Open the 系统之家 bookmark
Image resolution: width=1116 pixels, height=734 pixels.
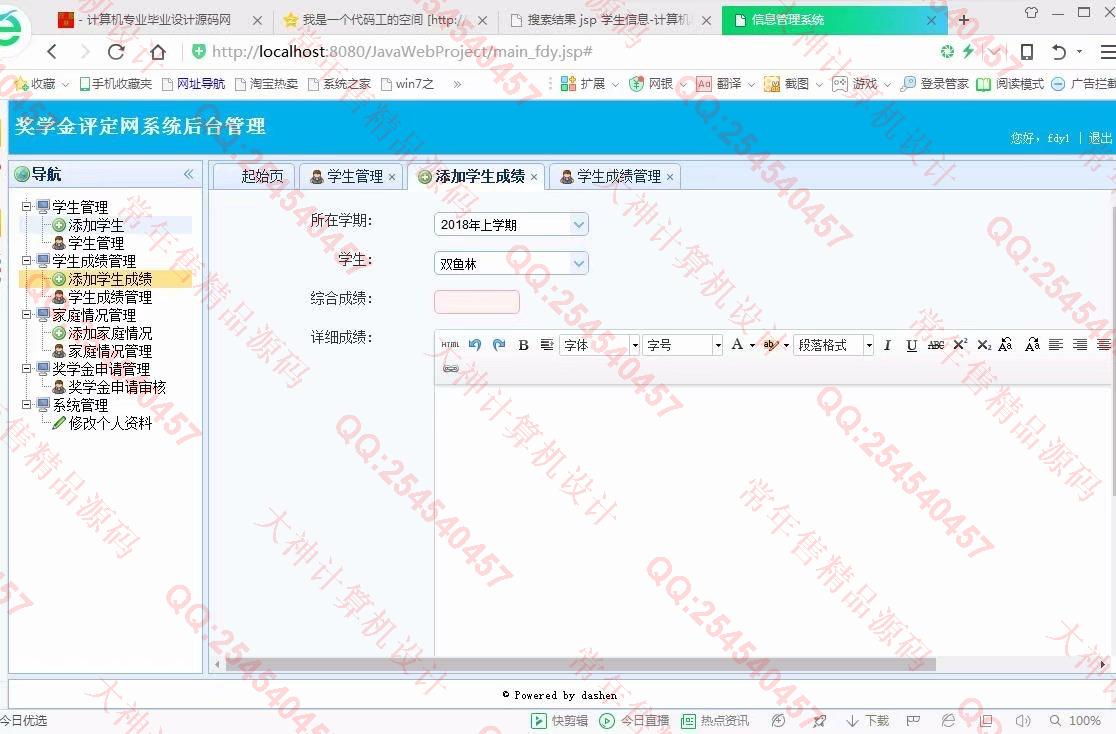click(x=339, y=84)
